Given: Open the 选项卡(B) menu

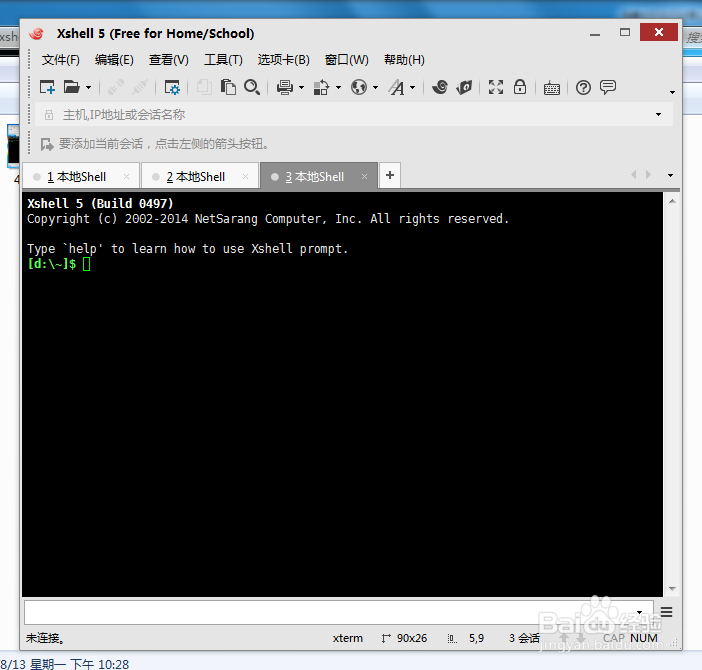Looking at the screenshot, I should (283, 60).
